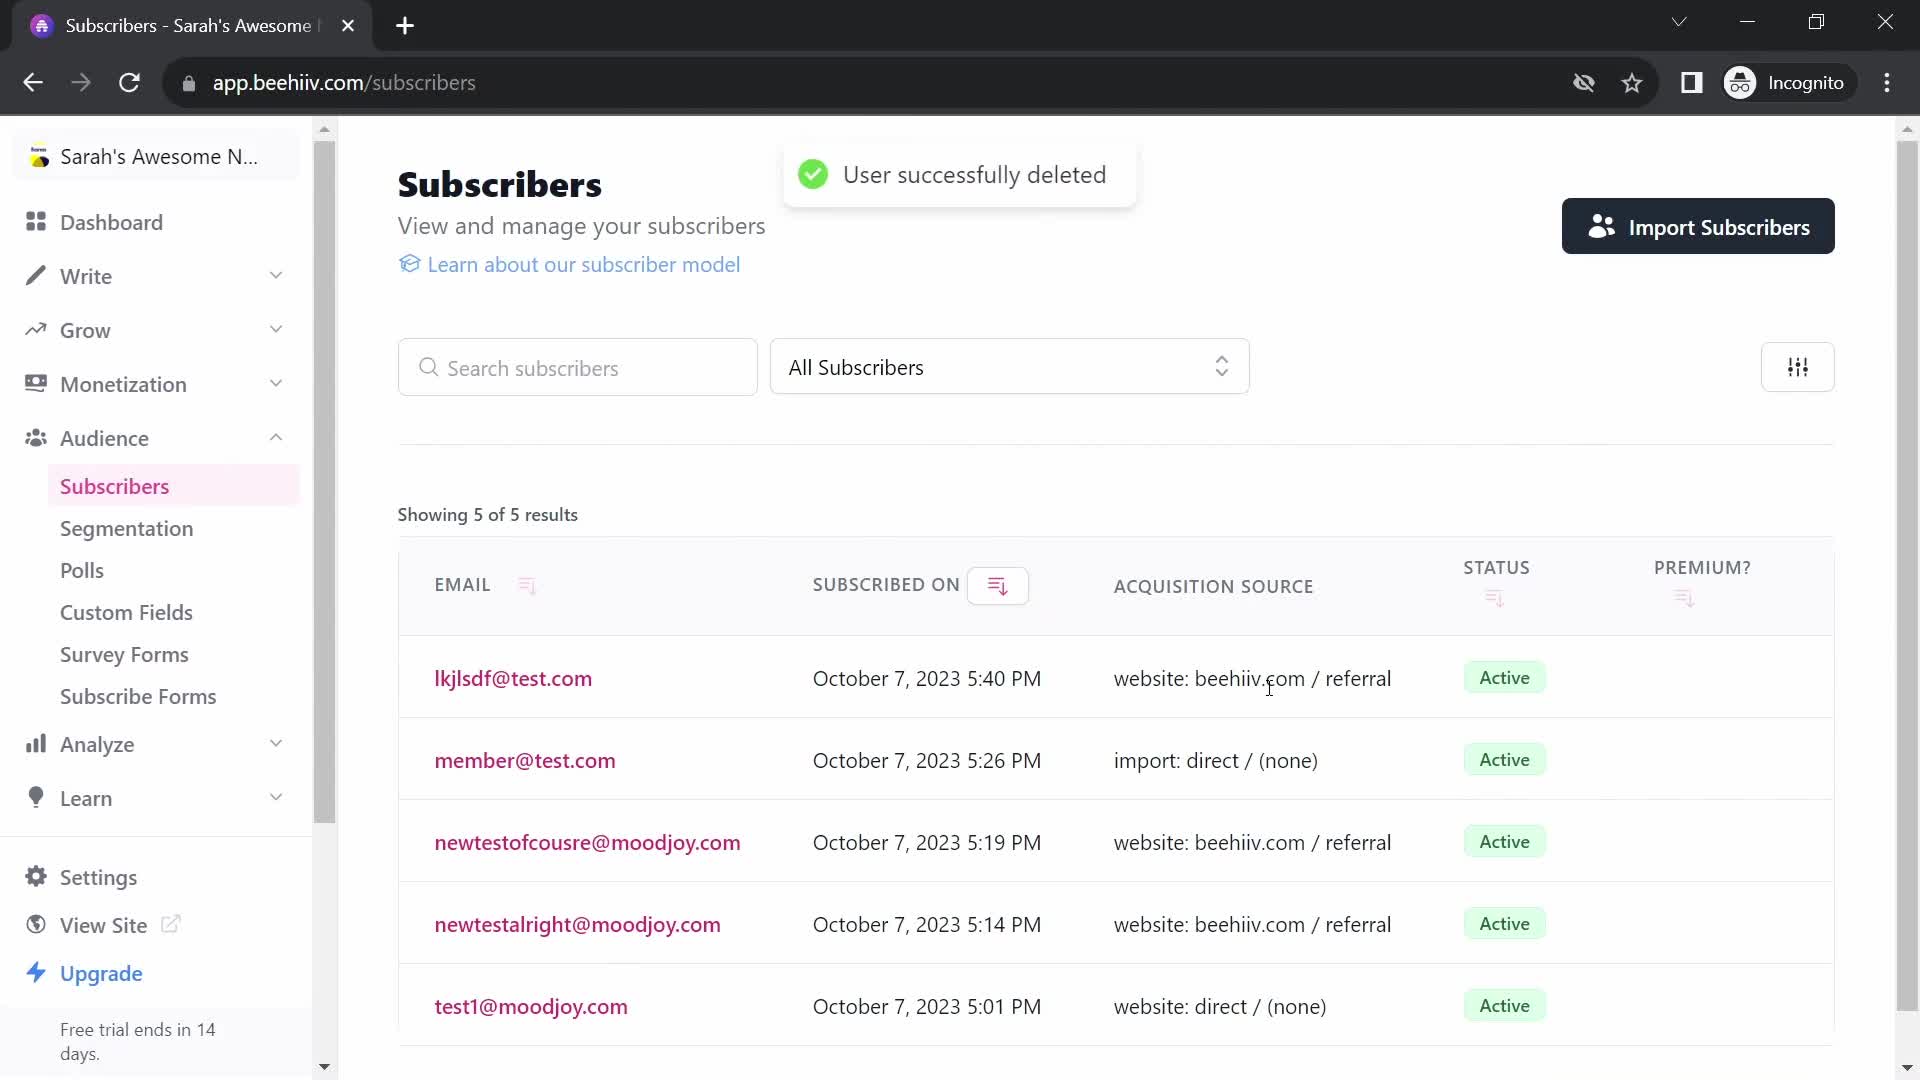This screenshot has height=1080, width=1920.
Task: Click the Import Subscribers button
Action: (1702, 227)
